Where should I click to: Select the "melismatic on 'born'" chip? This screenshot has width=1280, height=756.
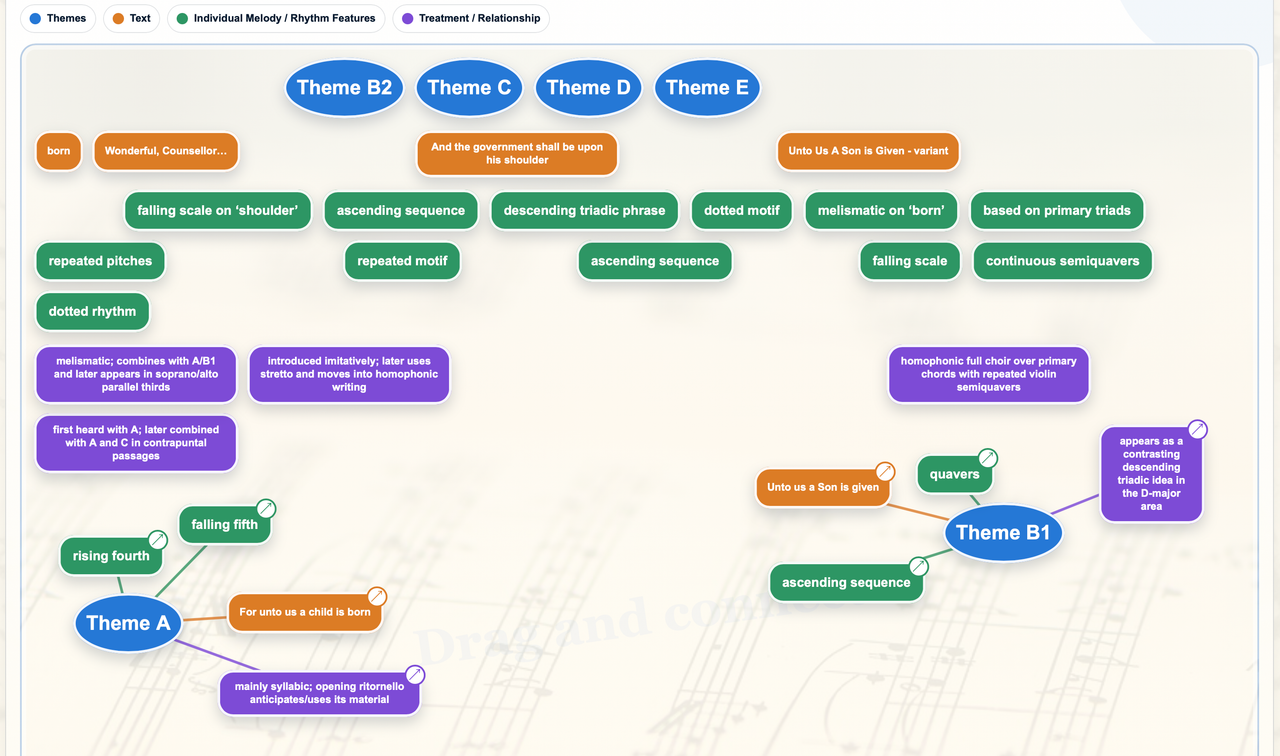pos(881,211)
